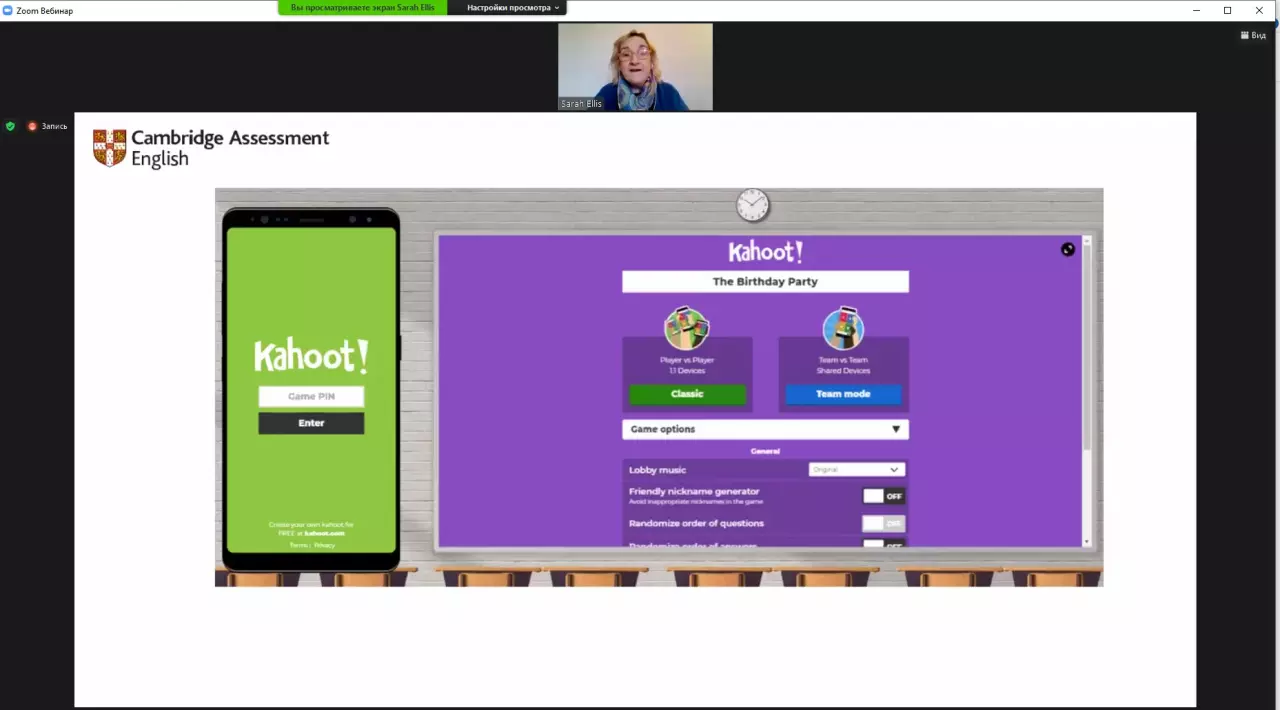Click the green screen-sharing notice bar
The width and height of the screenshot is (1280, 710).
(x=363, y=7)
